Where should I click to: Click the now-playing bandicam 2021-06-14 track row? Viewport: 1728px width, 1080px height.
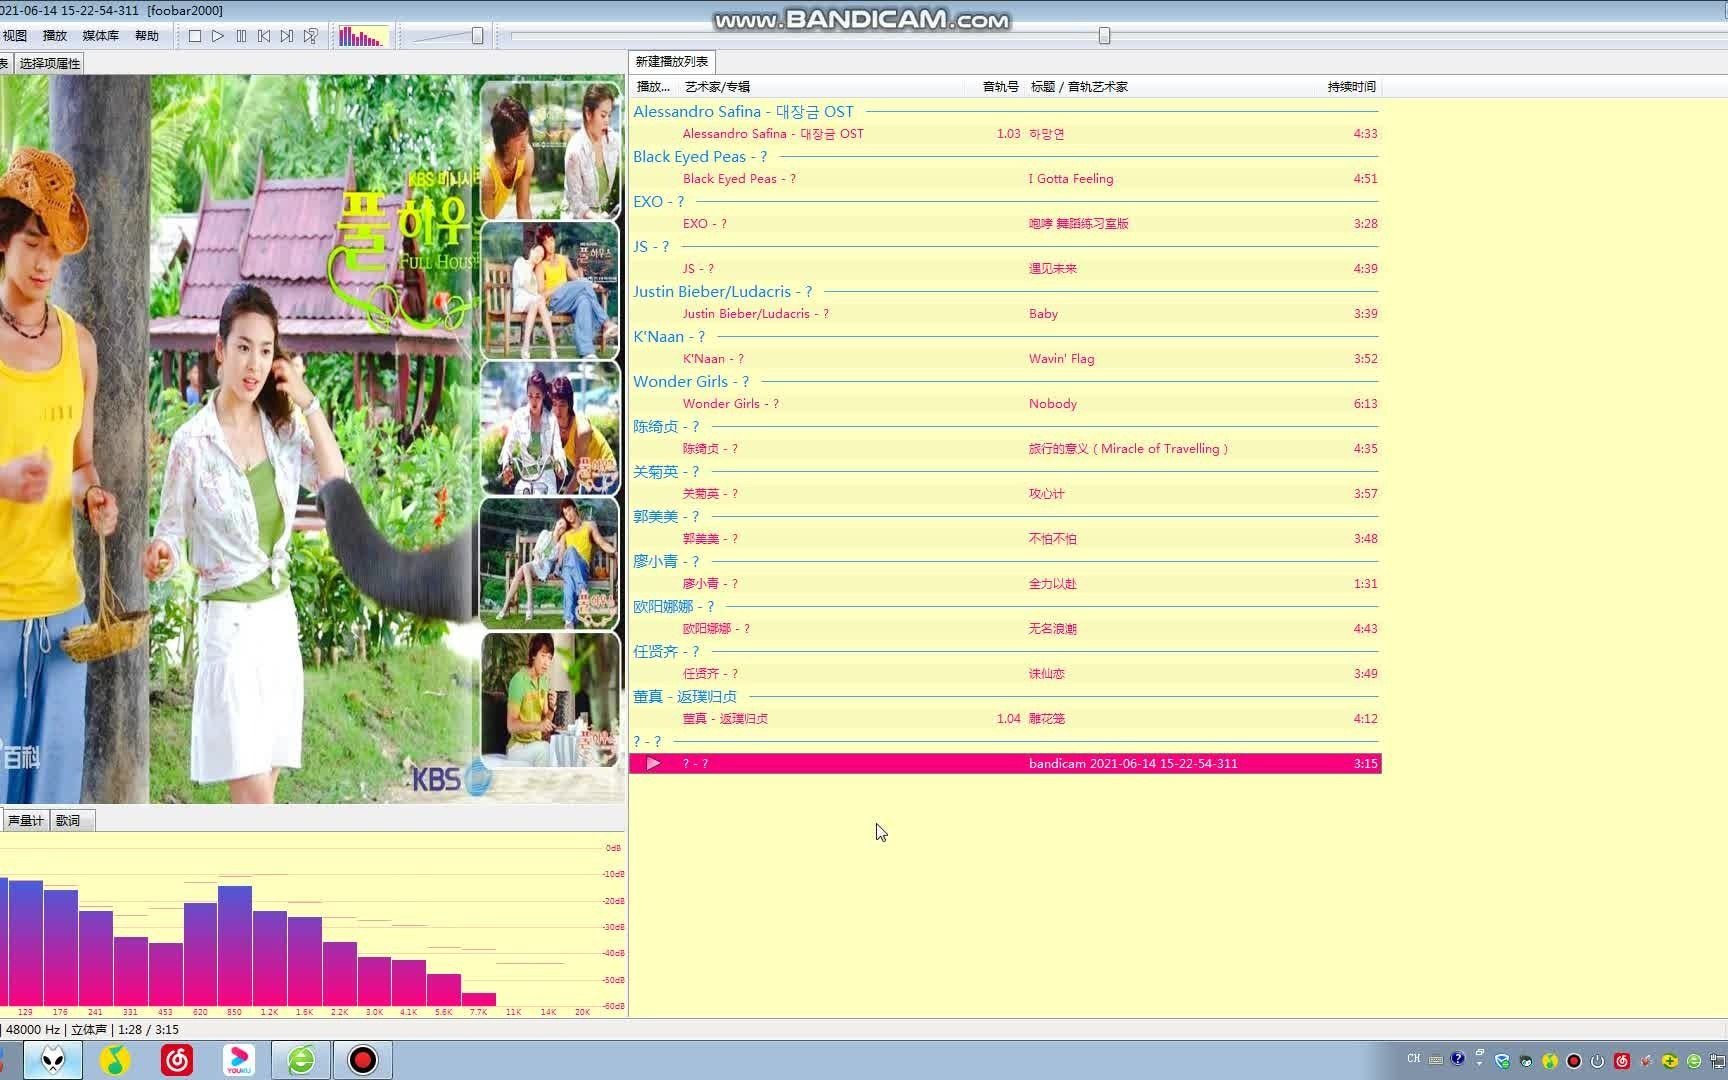(1005, 764)
